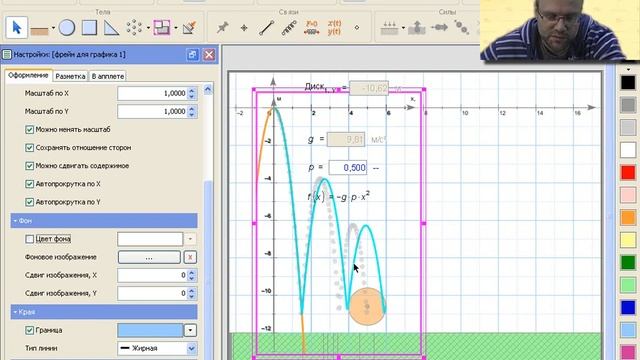Toggle Можно менять масштаб checkbox
This screenshot has width=640, height=360.
(x=29, y=129)
